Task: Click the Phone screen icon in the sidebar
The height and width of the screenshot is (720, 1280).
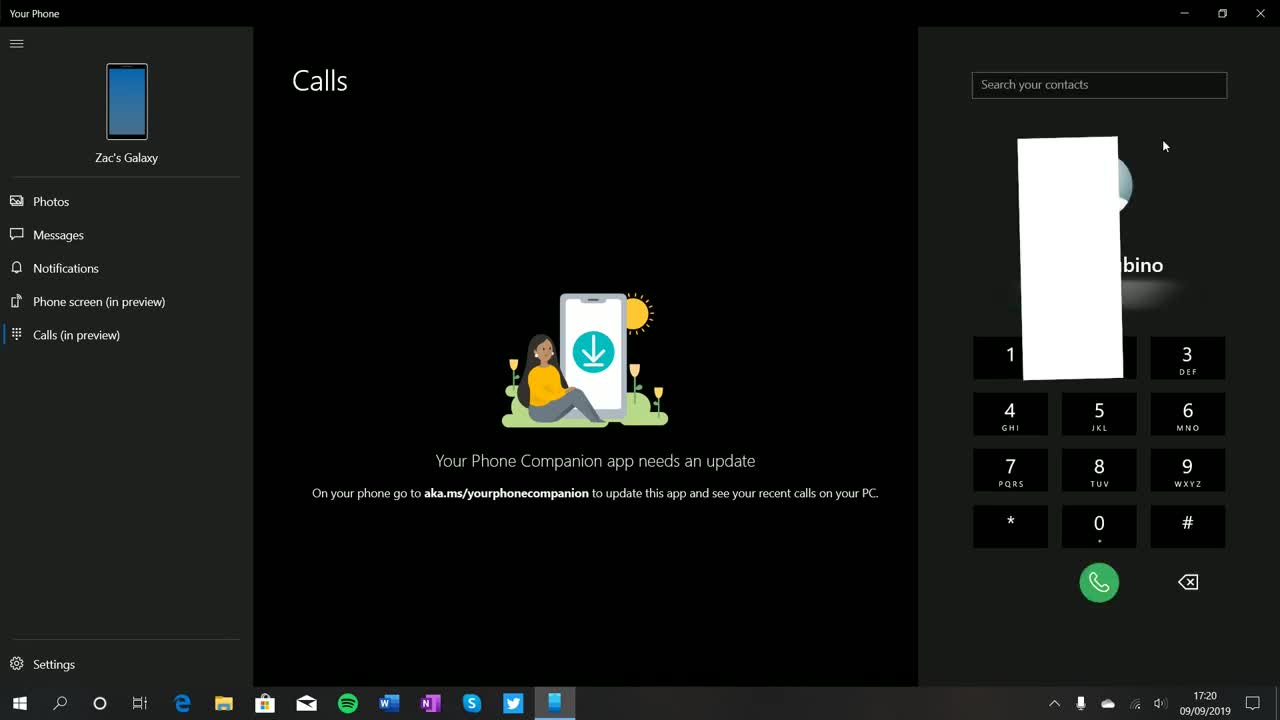Action: pyautogui.click(x=16, y=301)
